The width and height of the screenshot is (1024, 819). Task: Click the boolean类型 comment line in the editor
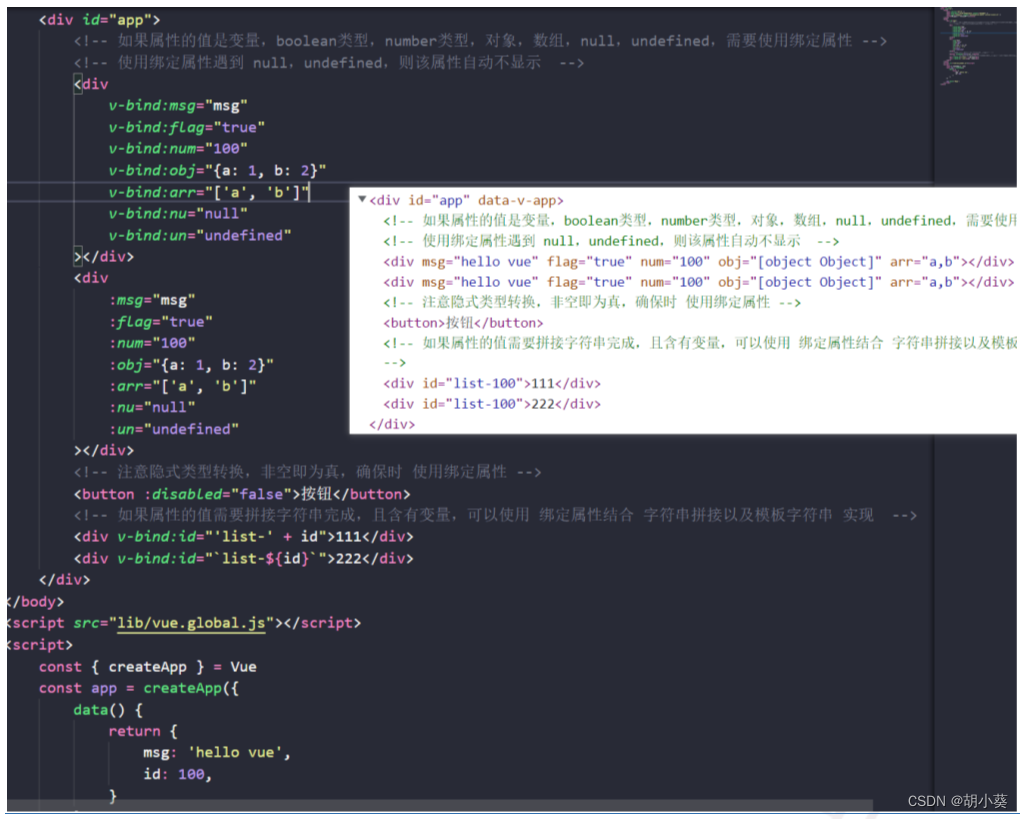pyautogui.click(x=480, y=41)
